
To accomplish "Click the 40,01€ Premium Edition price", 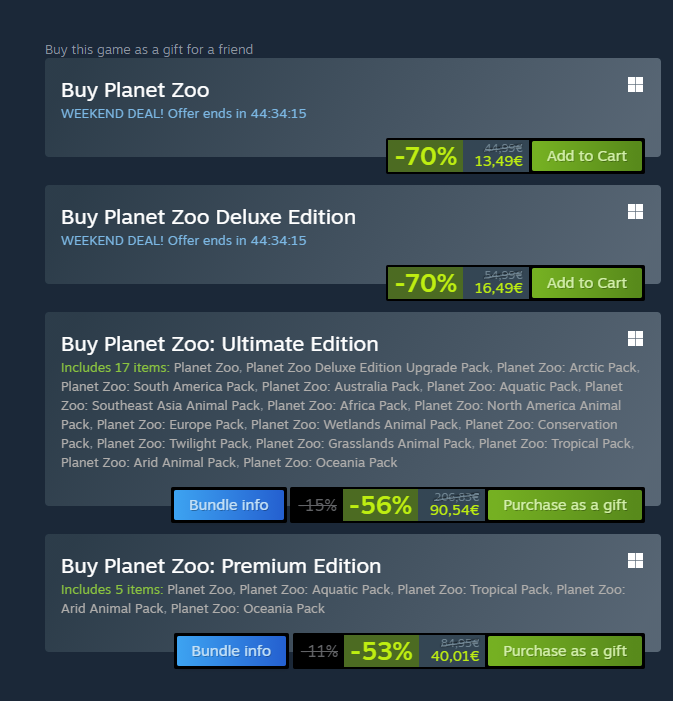I will [455, 656].
